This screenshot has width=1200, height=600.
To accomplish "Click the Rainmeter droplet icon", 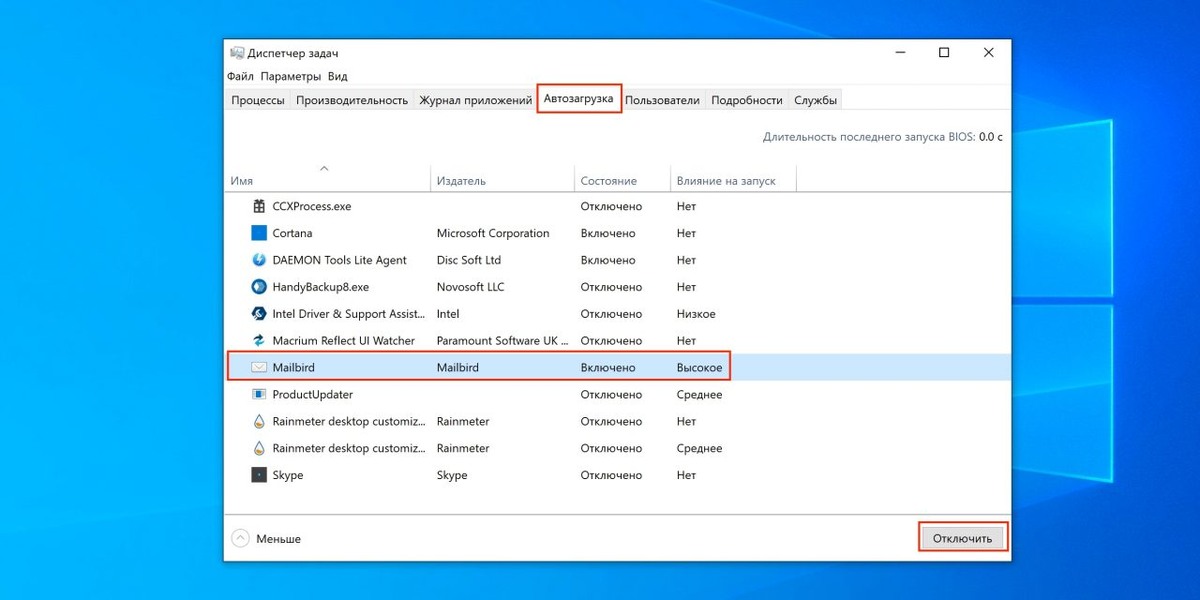I will tap(258, 421).
